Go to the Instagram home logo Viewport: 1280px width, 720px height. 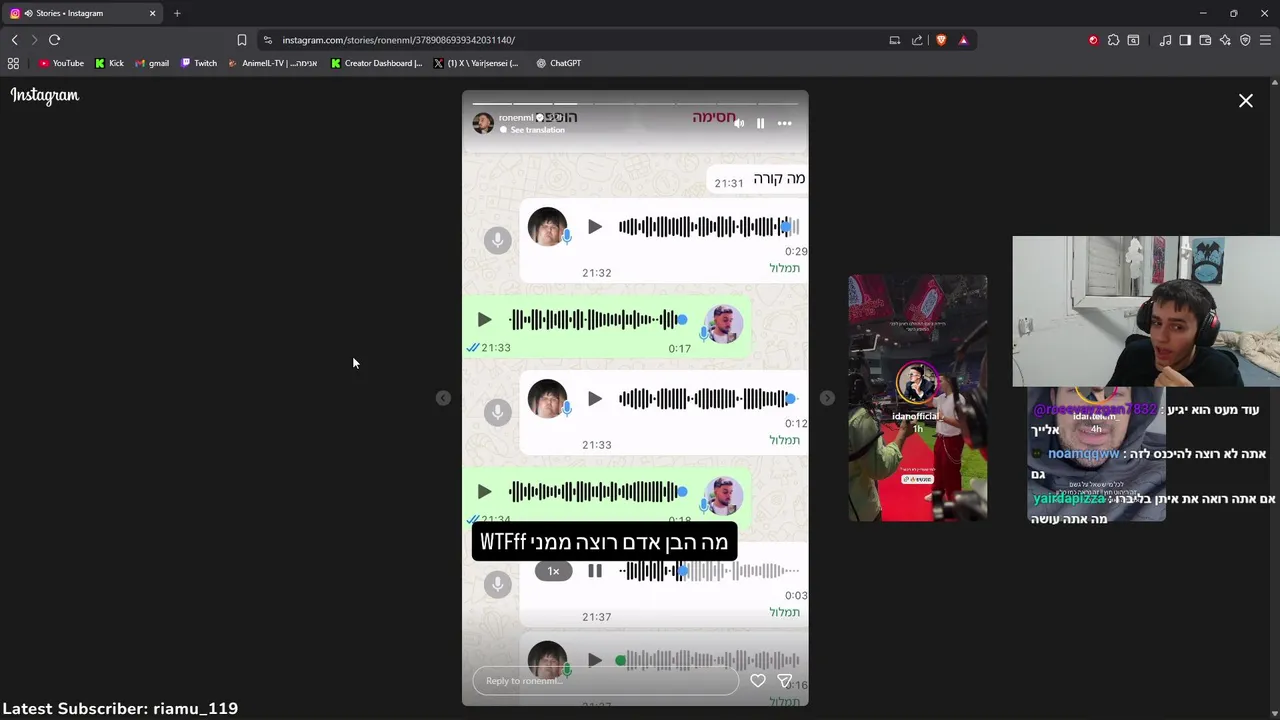tap(45, 95)
